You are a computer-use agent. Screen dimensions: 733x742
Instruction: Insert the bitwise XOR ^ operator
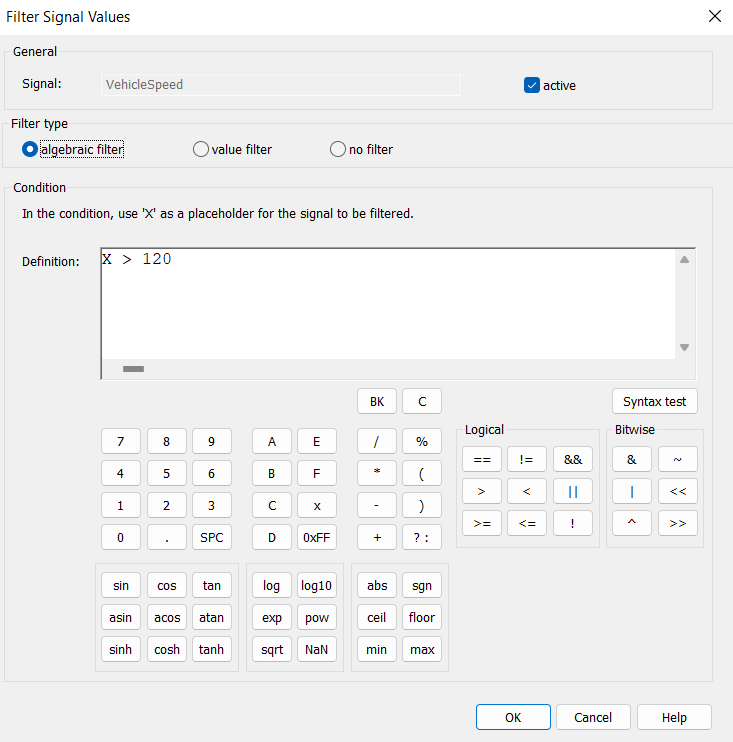point(632,523)
